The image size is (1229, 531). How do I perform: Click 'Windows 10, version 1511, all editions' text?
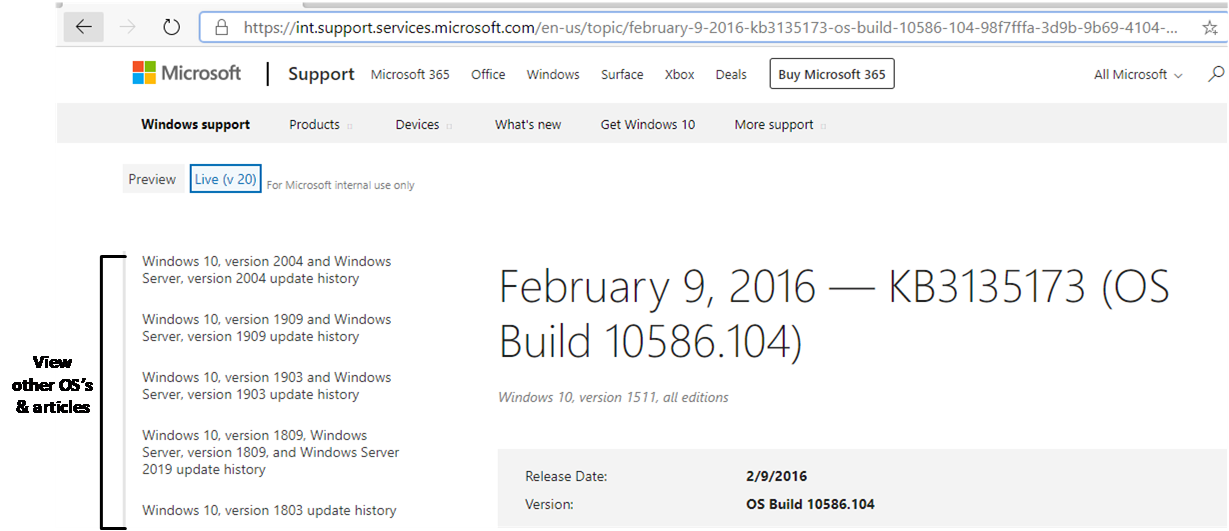(x=613, y=397)
